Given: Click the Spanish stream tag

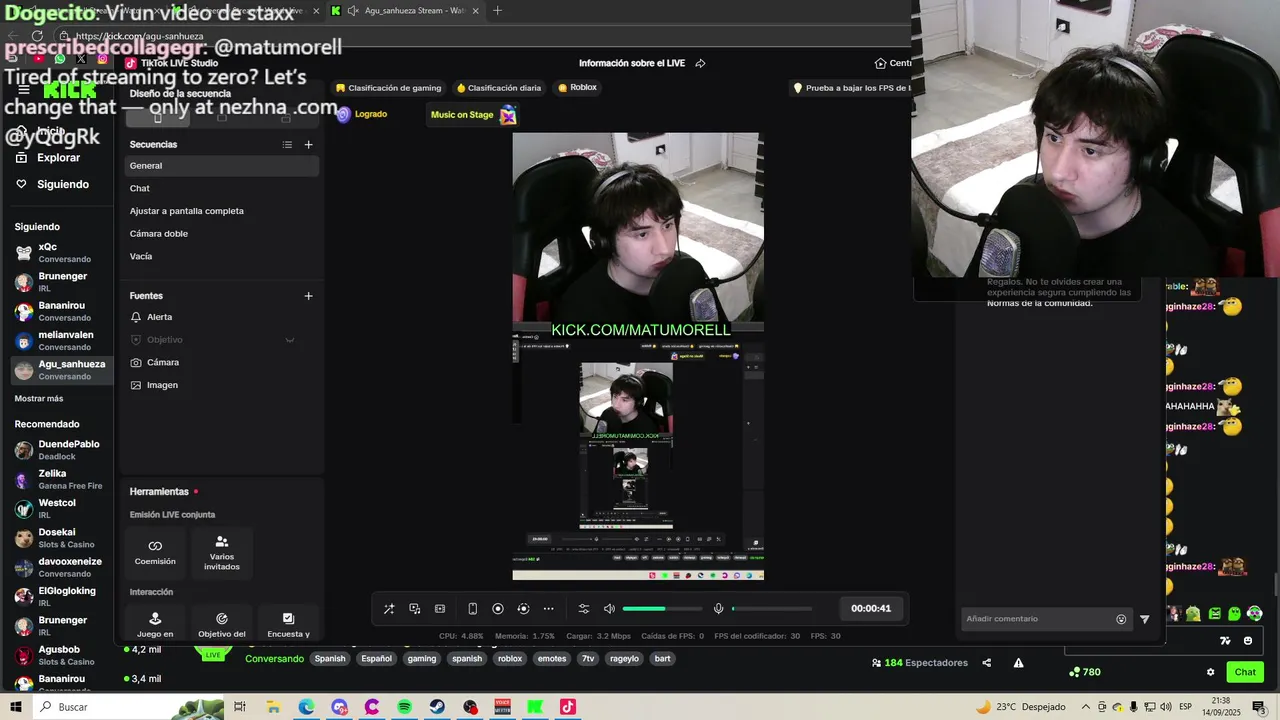Looking at the screenshot, I should click(x=330, y=659).
